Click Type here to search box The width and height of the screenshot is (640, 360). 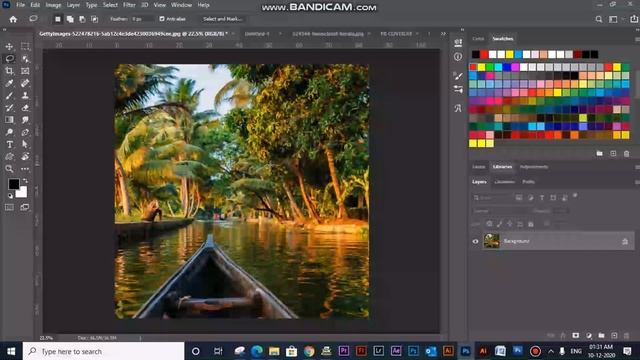click(x=103, y=351)
